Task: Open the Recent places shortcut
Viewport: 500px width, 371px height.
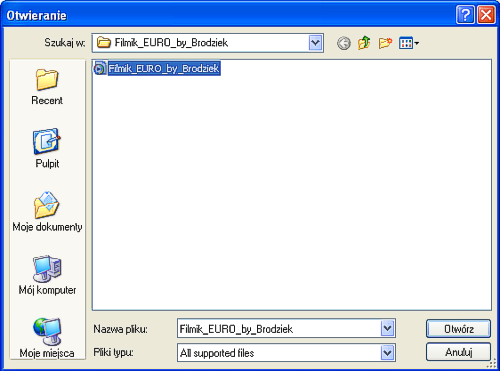Action: coord(47,87)
